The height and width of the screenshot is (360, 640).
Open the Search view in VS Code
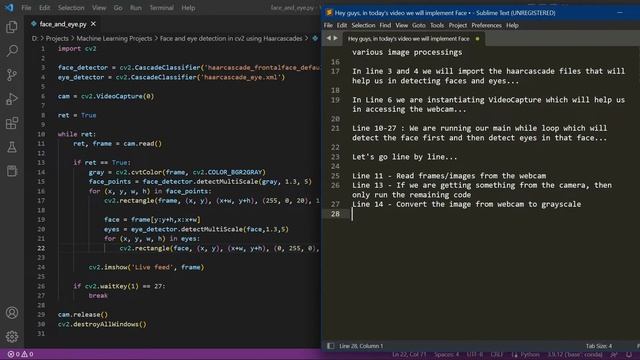point(12,51)
